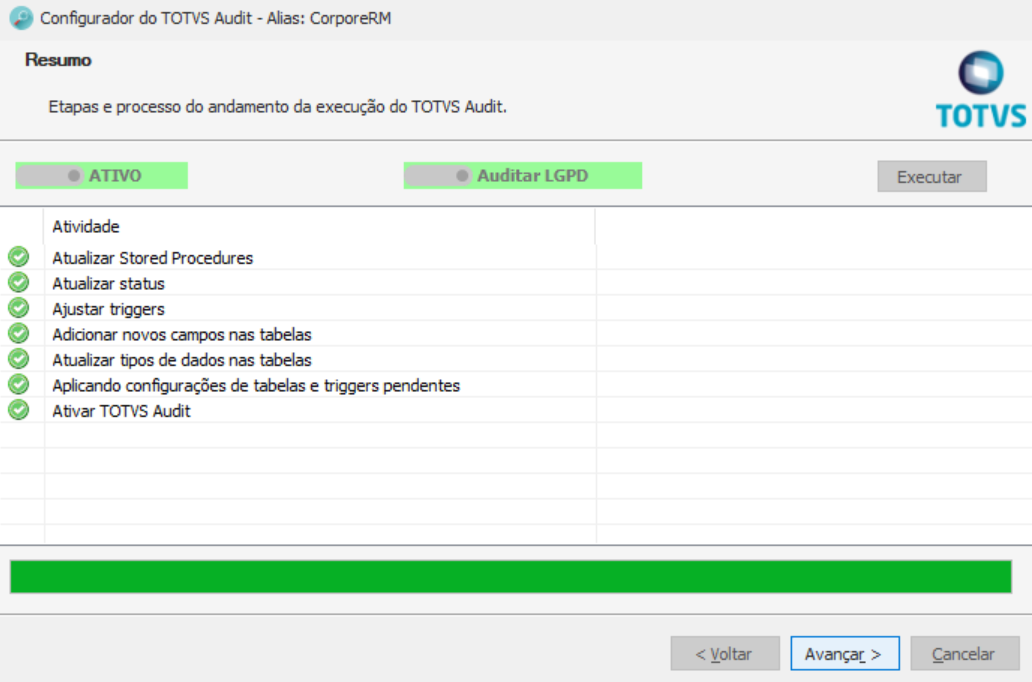
Task: Select the 'Atualizar Stored Procedures' row text
Action: 153,258
